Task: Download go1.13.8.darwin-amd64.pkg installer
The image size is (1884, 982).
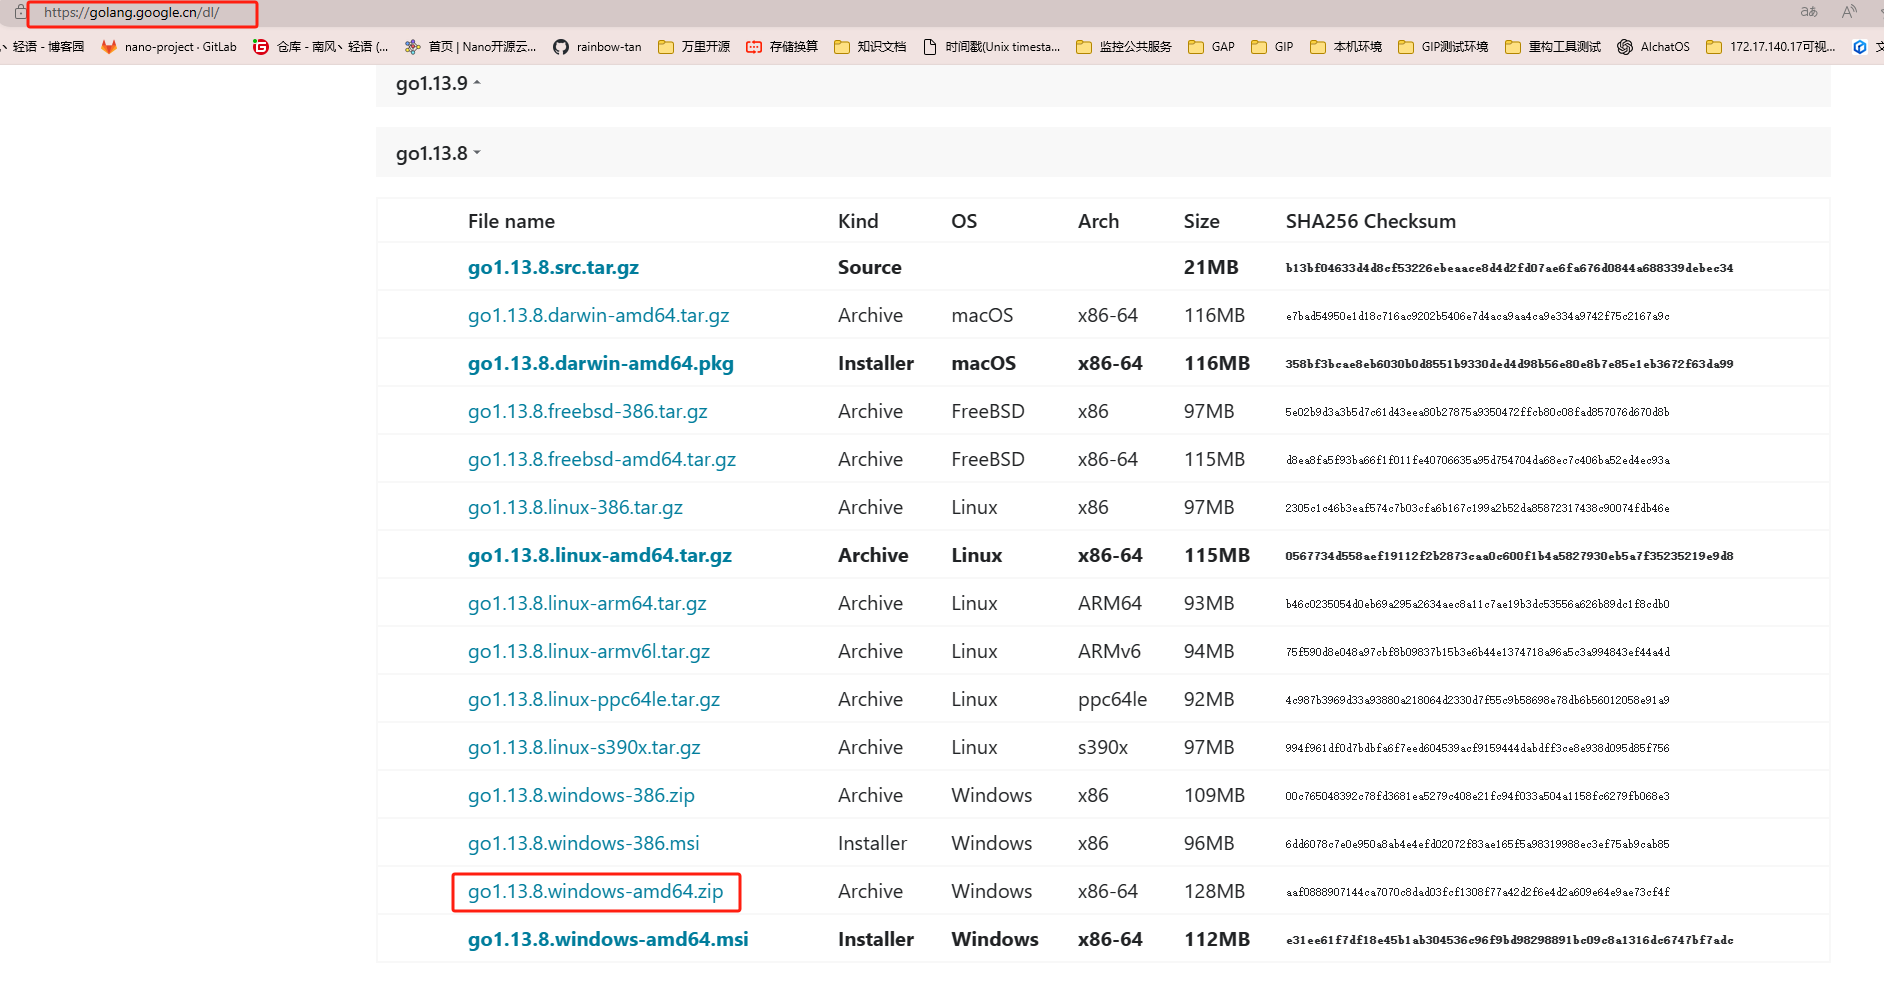Action: pyautogui.click(x=600, y=363)
